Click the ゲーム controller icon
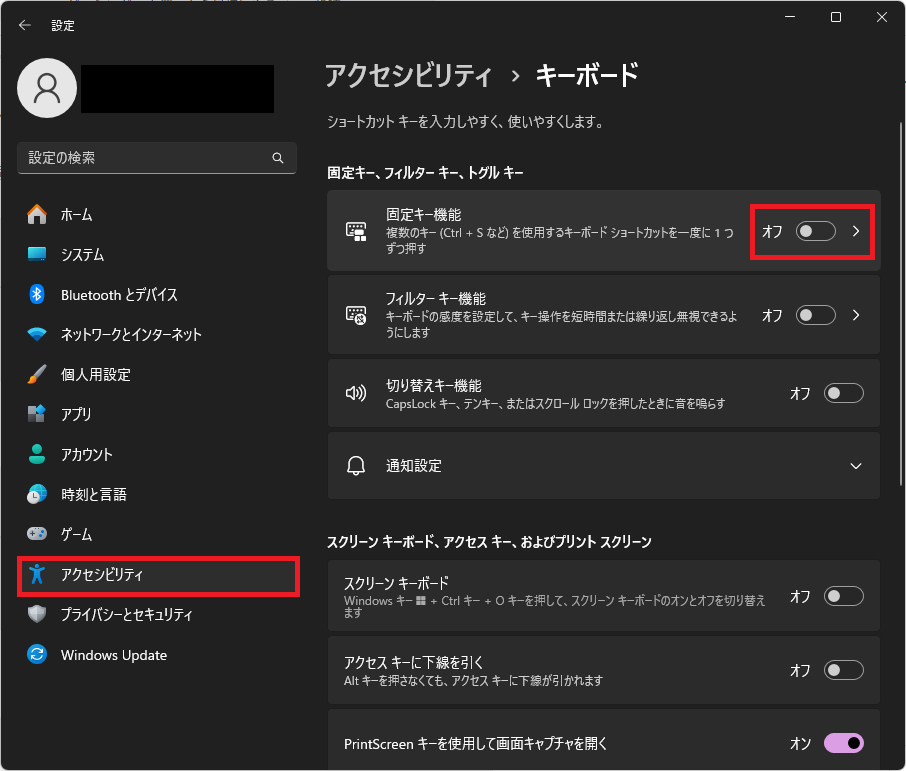Image resolution: width=906 pixels, height=771 pixels. pos(37,535)
